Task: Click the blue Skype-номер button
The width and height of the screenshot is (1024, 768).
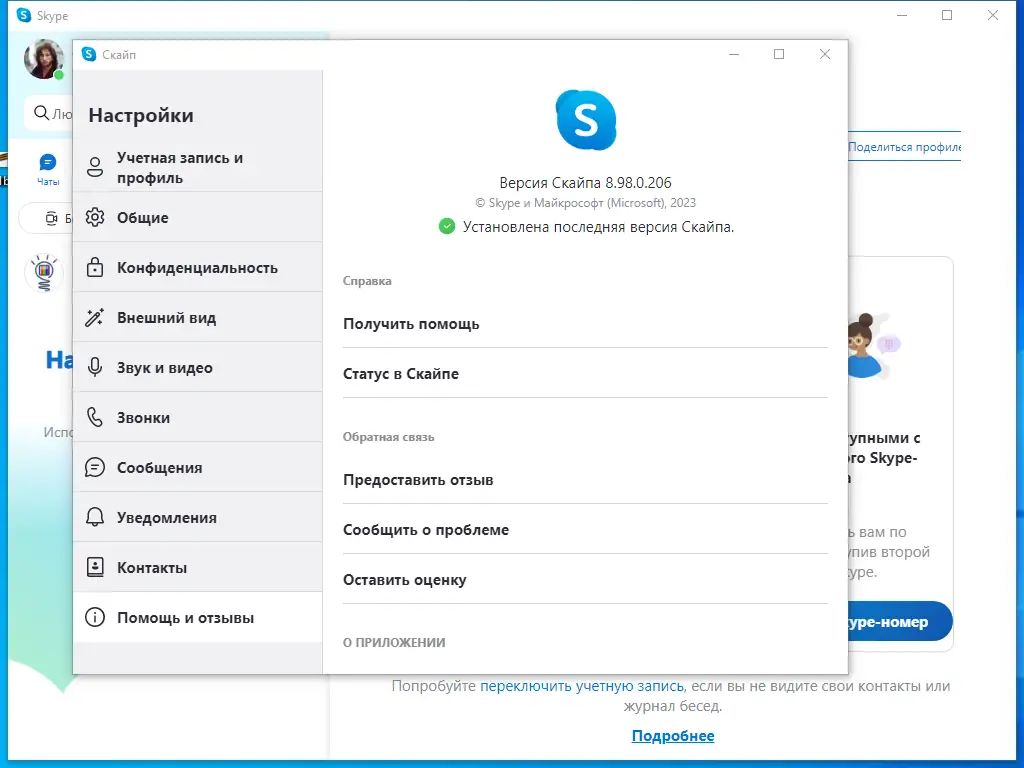Action: click(899, 621)
